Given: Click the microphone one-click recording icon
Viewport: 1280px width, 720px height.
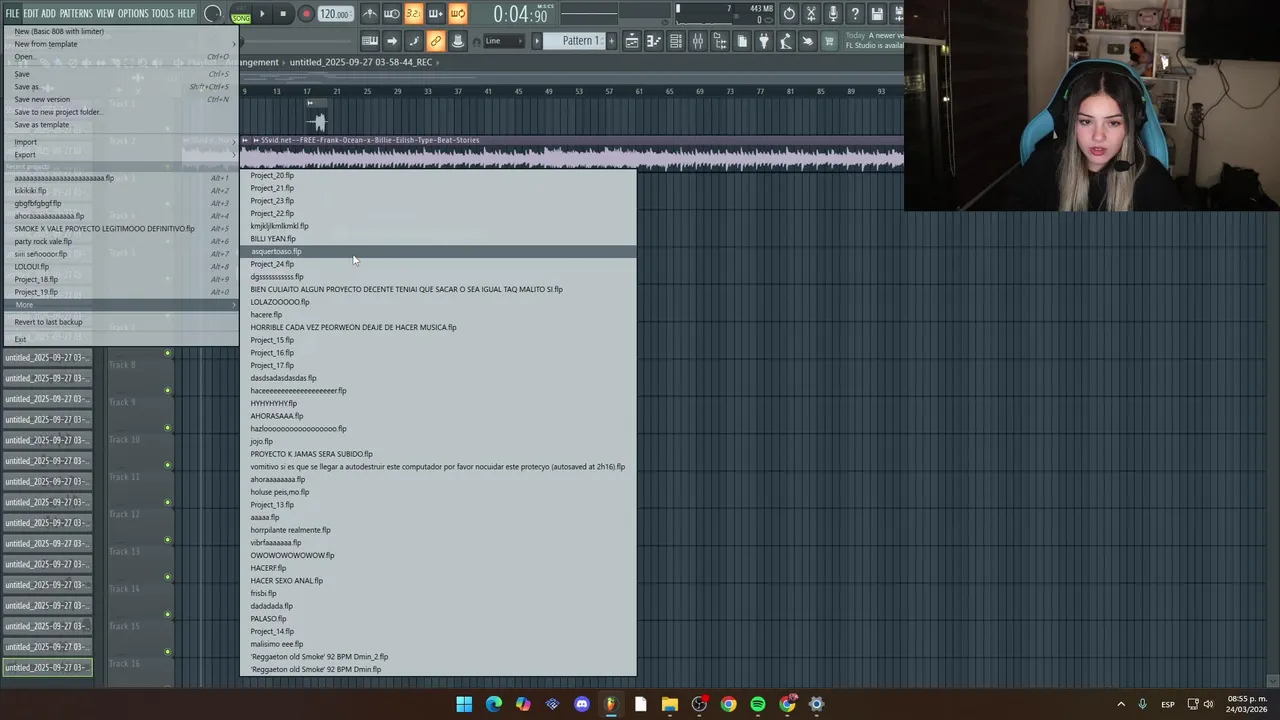Looking at the screenshot, I should click(833, 14).
